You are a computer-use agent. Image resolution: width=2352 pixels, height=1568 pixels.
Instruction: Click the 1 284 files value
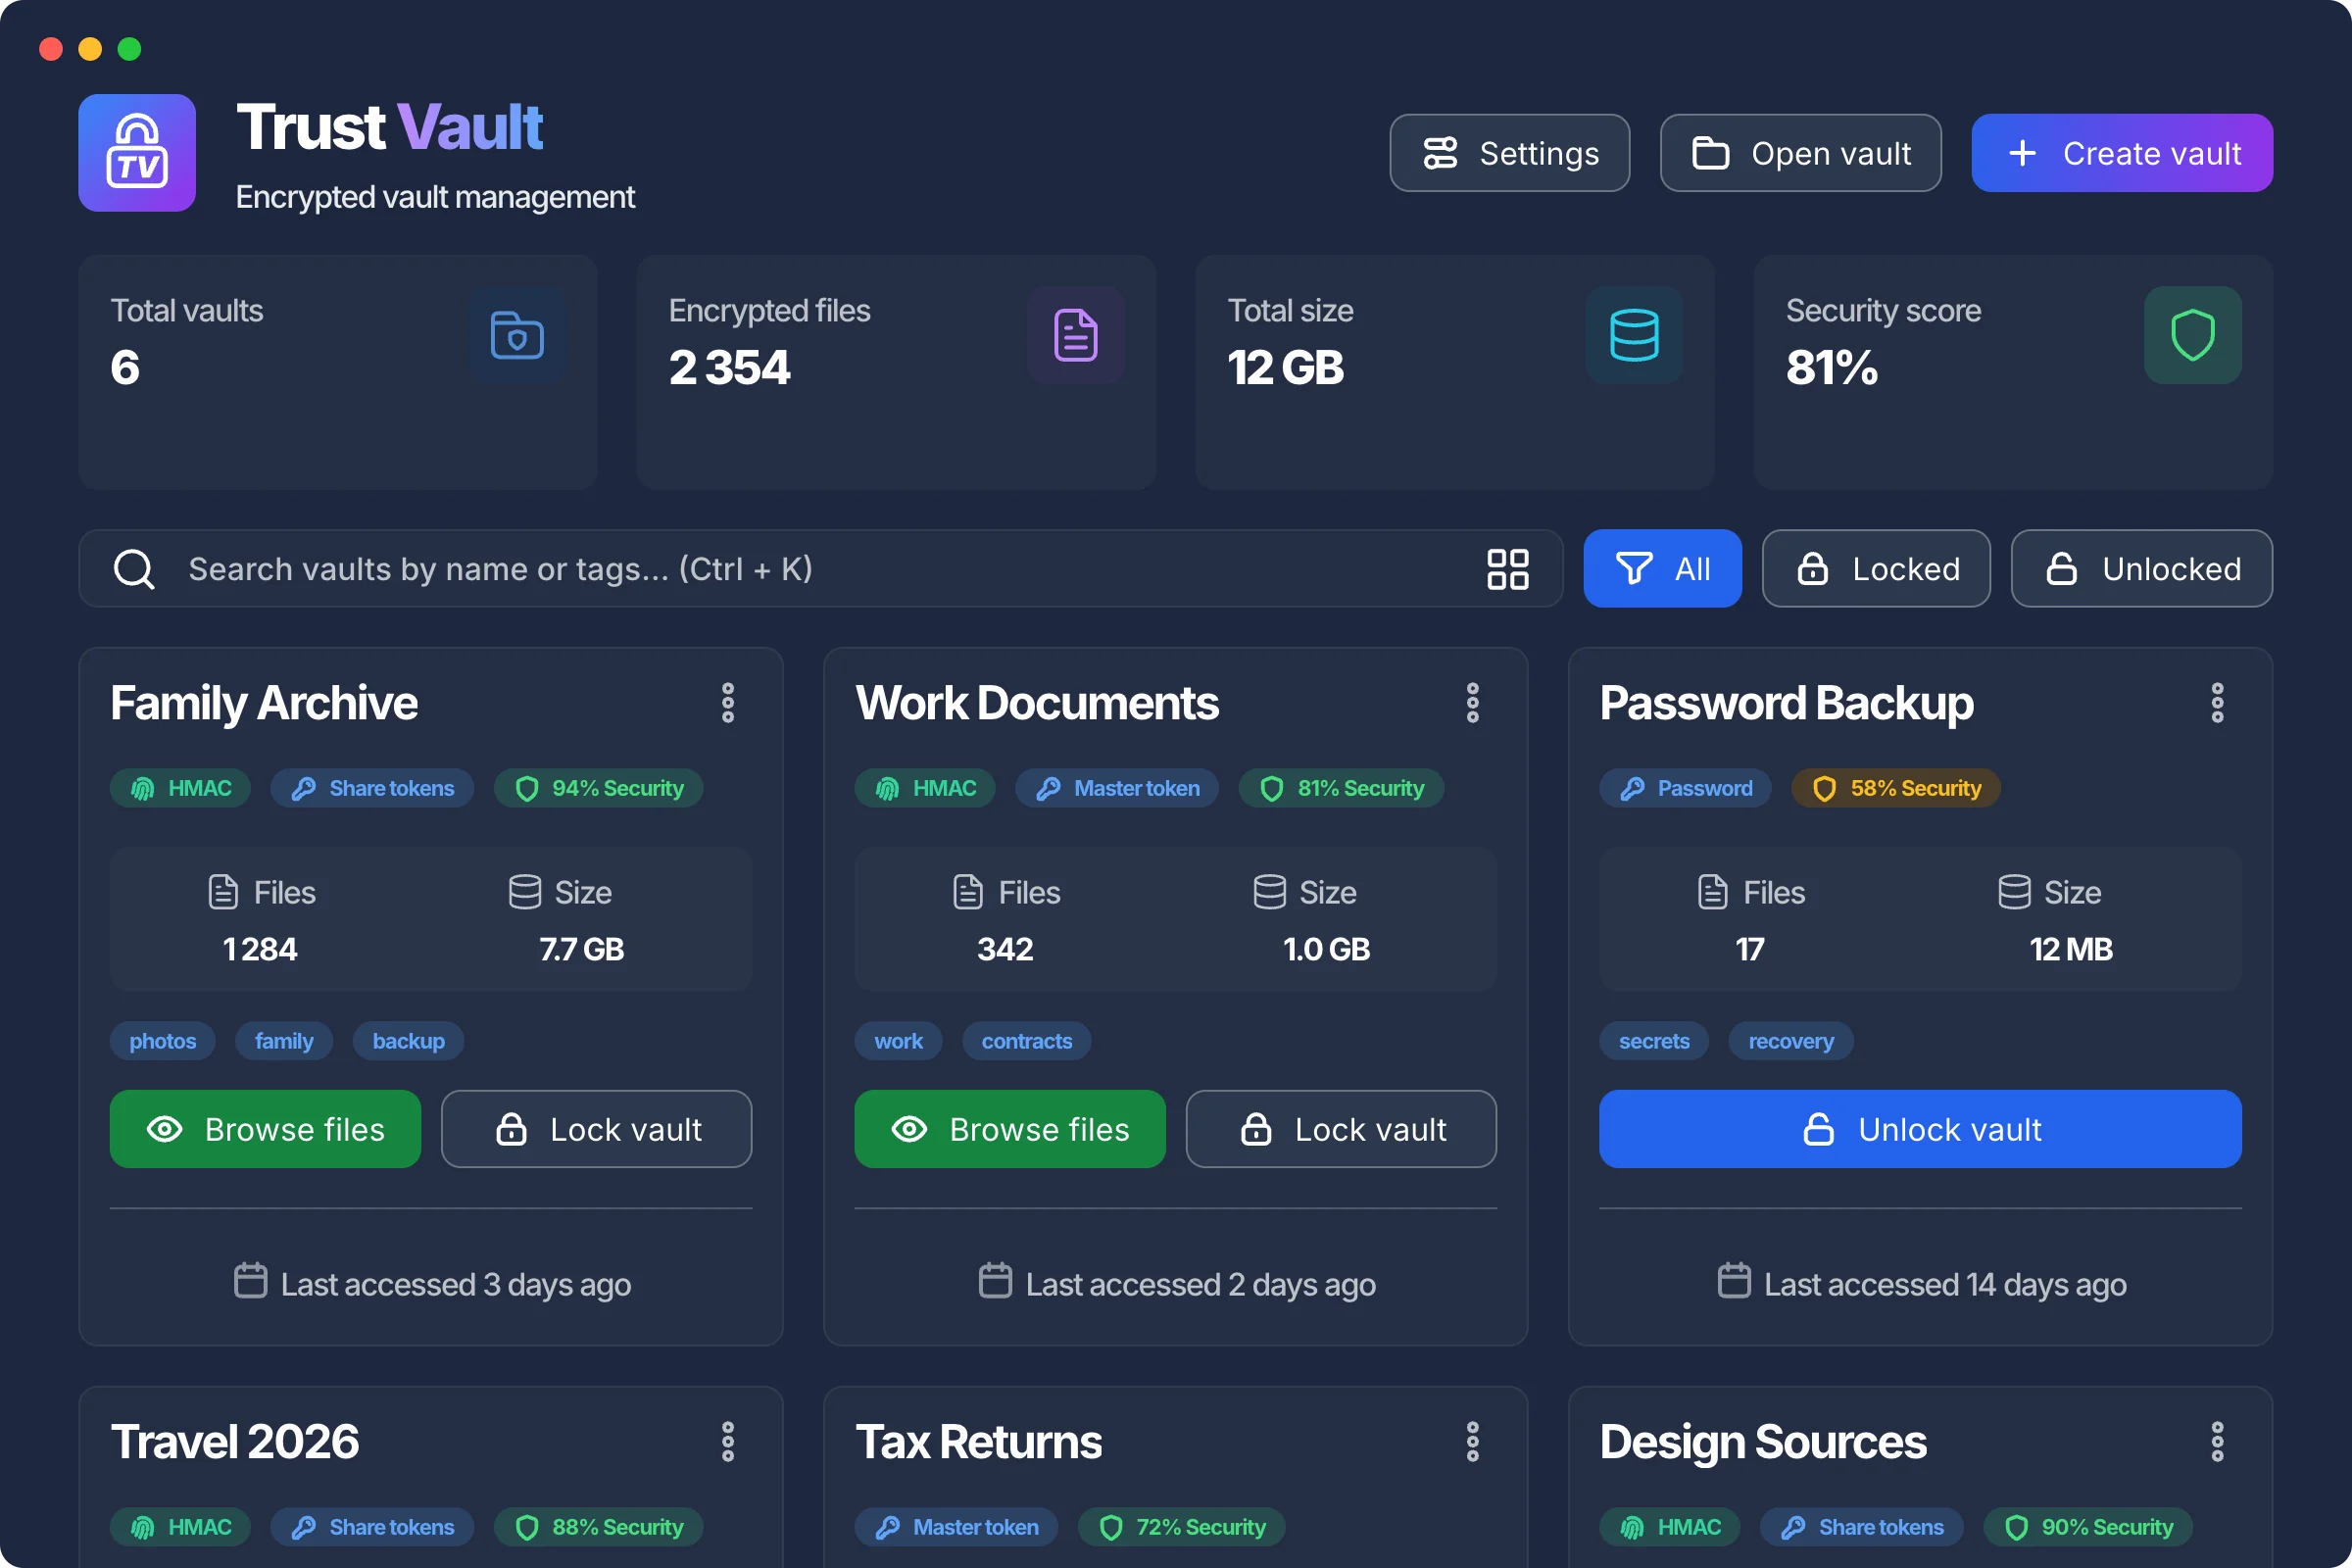260,950
